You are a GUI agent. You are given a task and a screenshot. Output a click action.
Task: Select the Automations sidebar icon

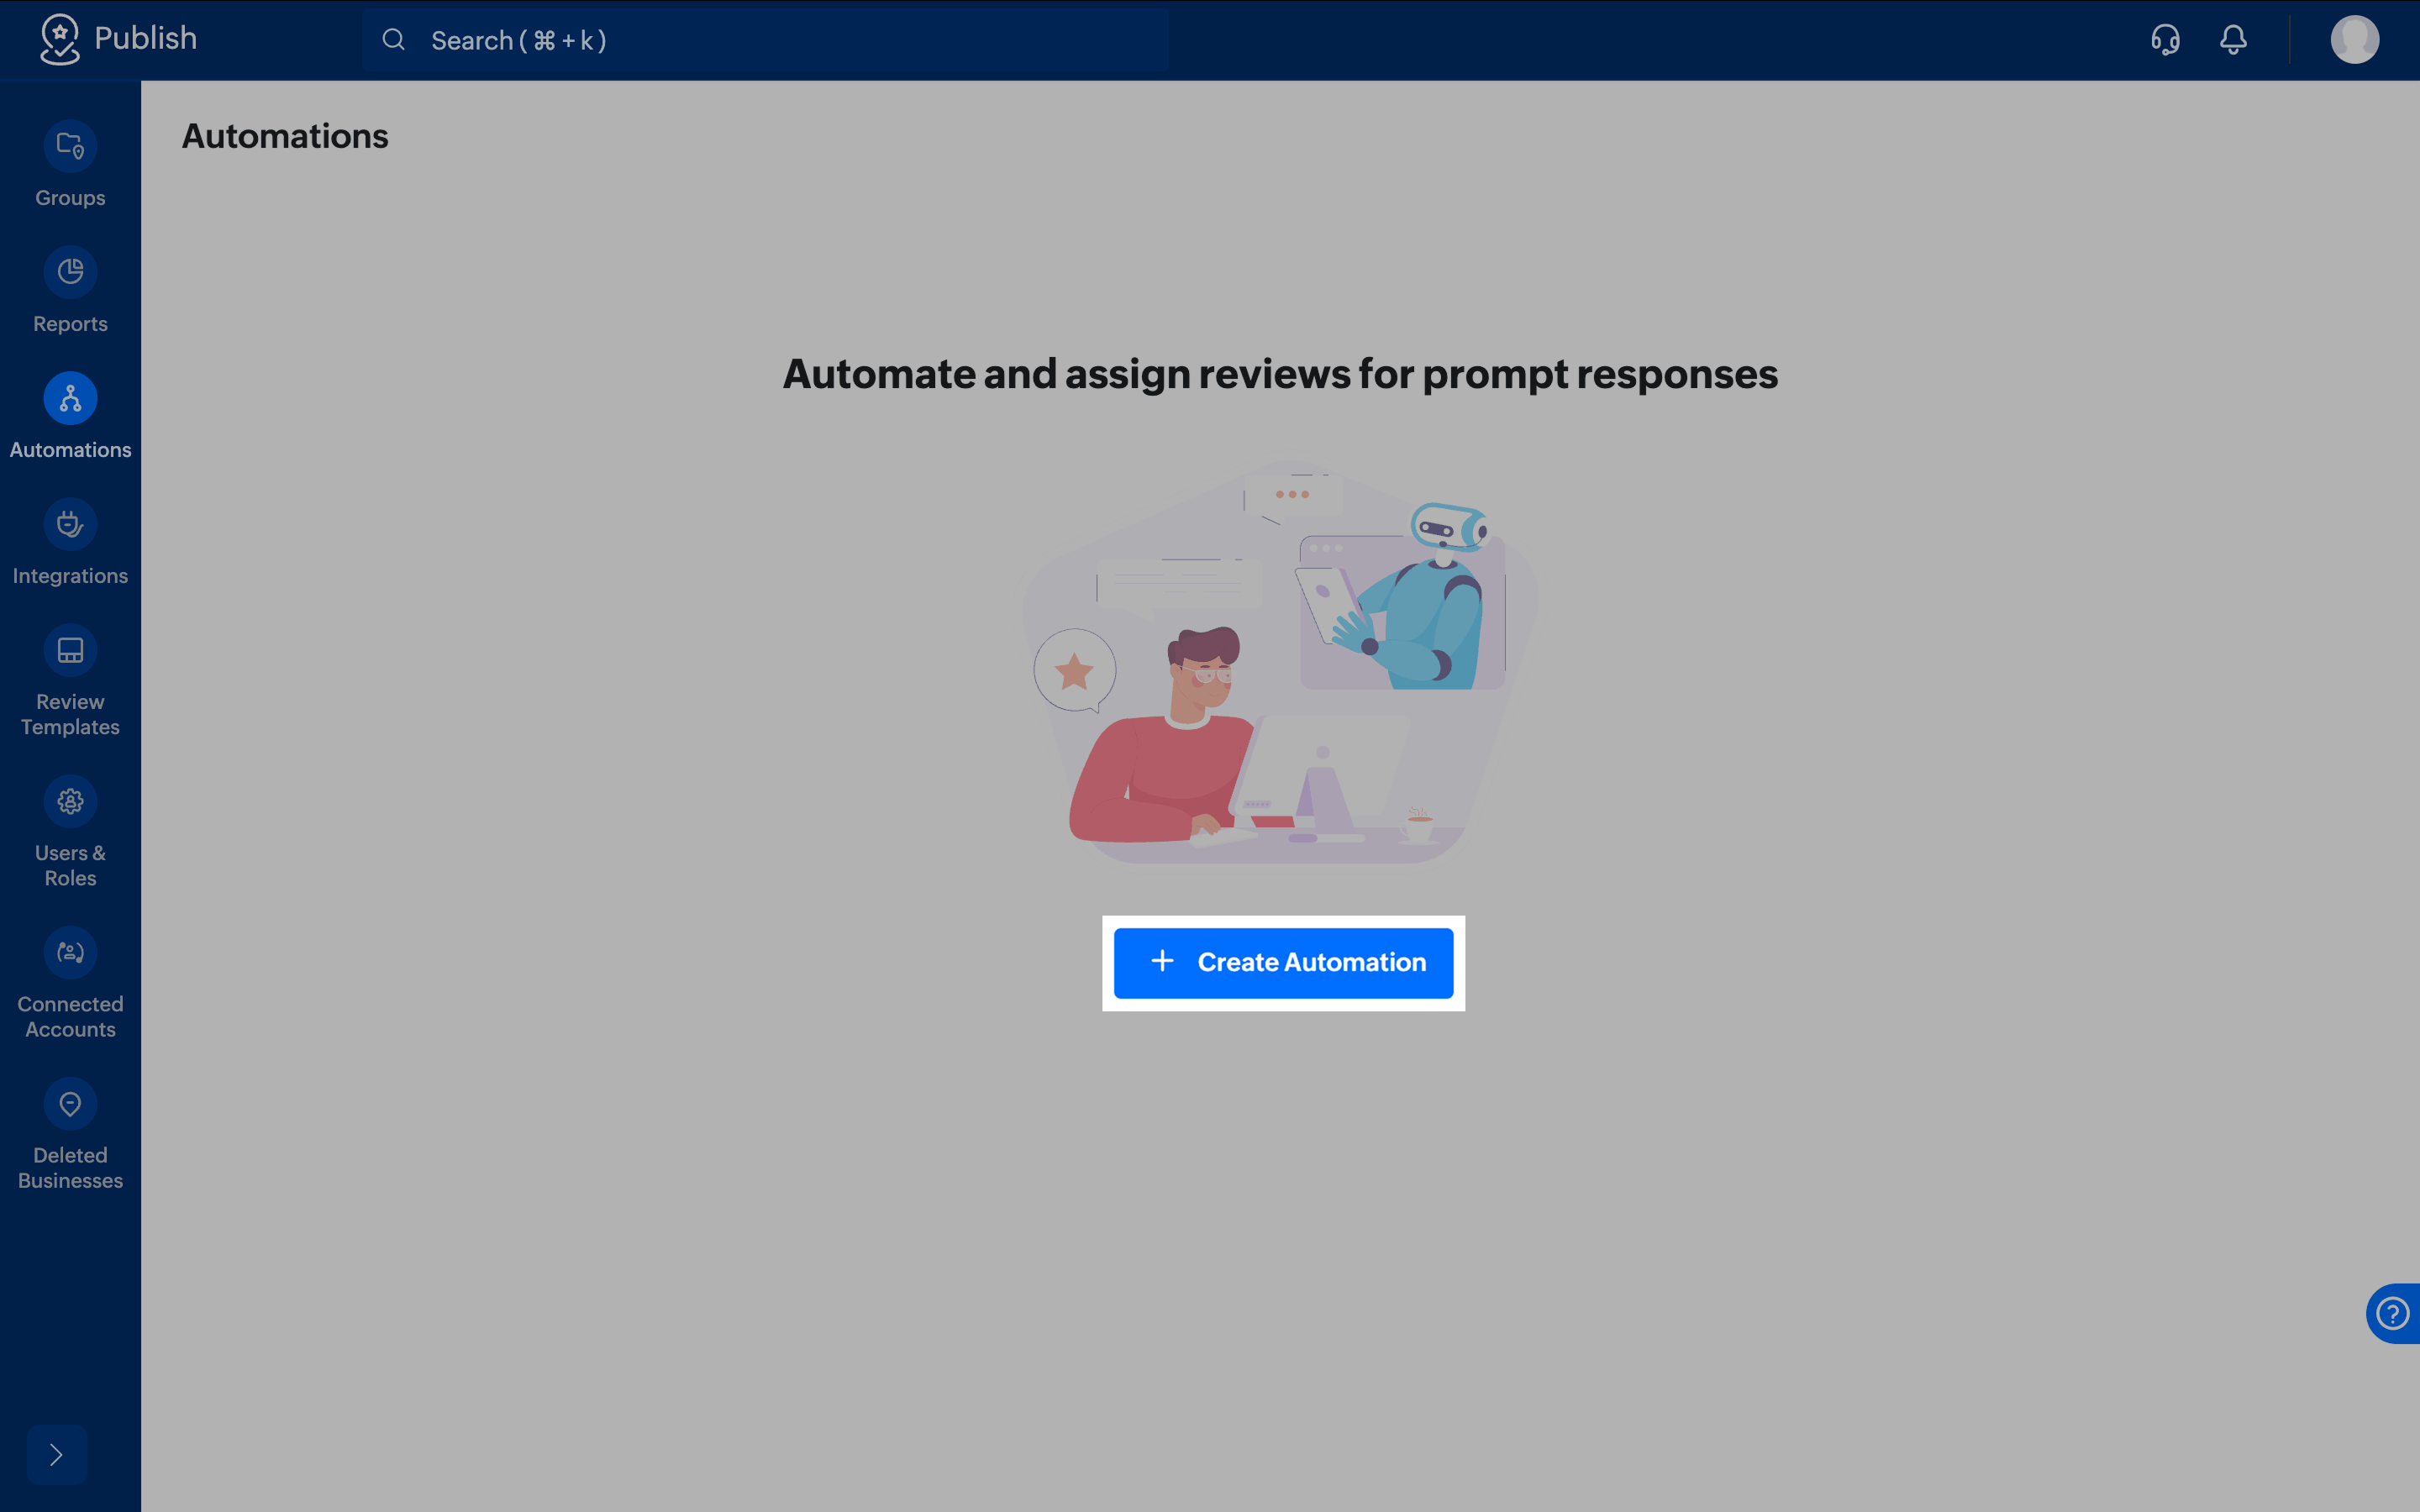[x=70, y=398]
